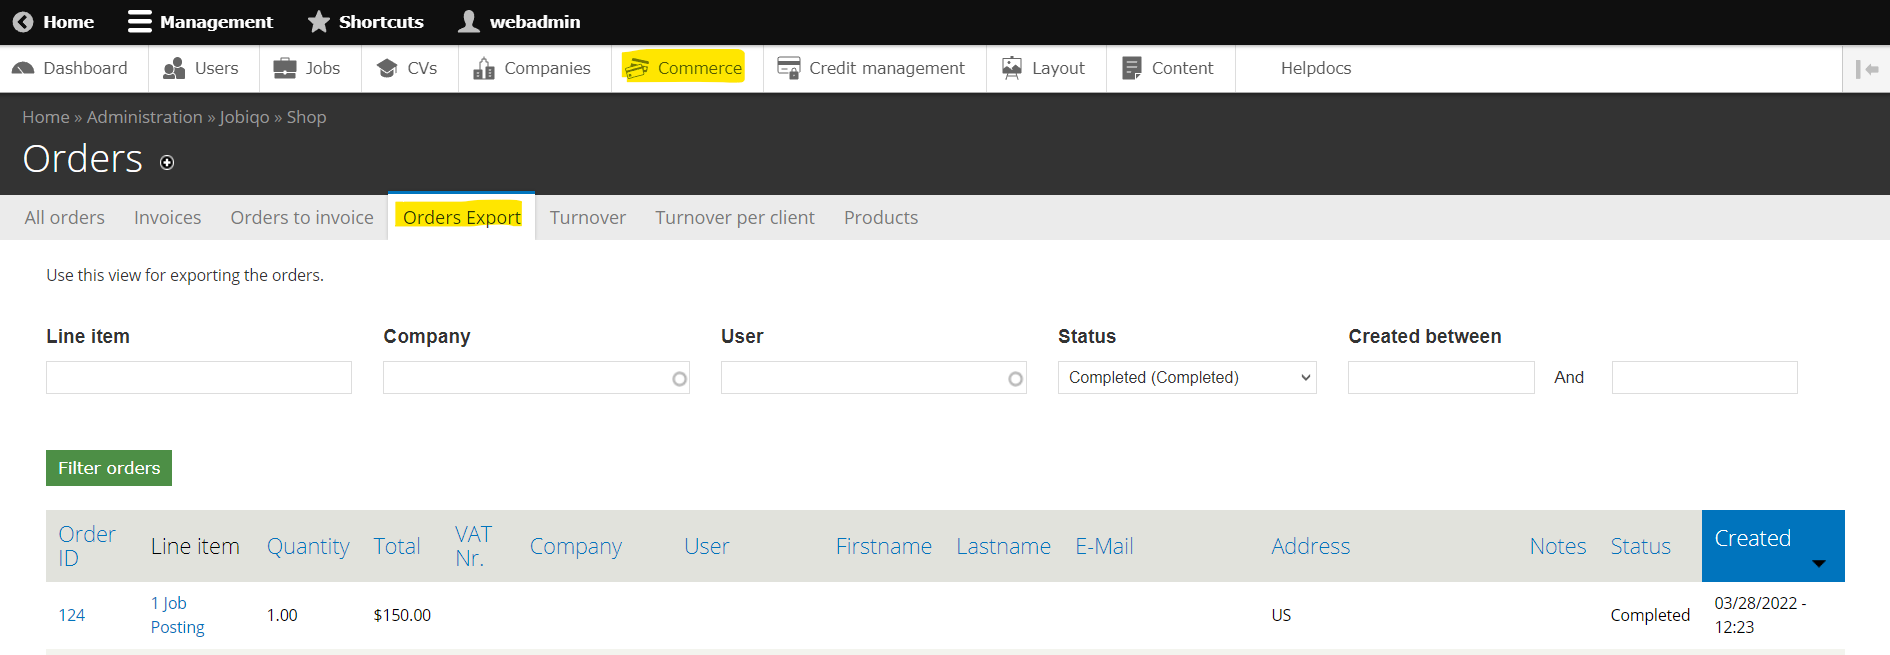
Task: Open Credit management section
Action: [871, 68]
